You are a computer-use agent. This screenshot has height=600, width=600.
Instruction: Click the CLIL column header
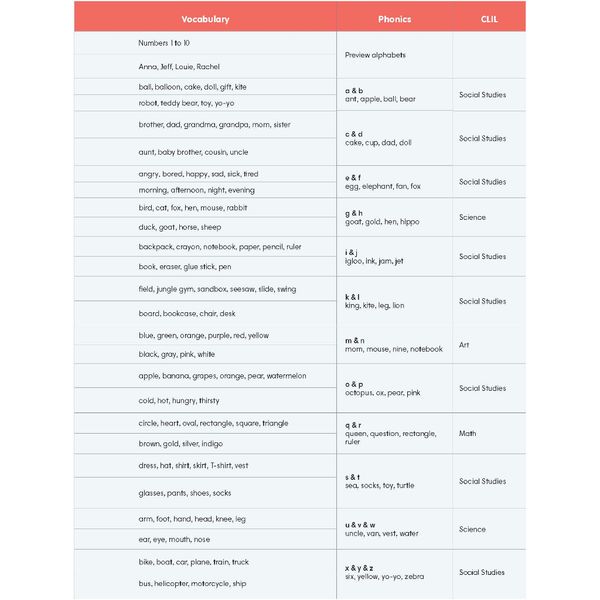tap(489, 19)
